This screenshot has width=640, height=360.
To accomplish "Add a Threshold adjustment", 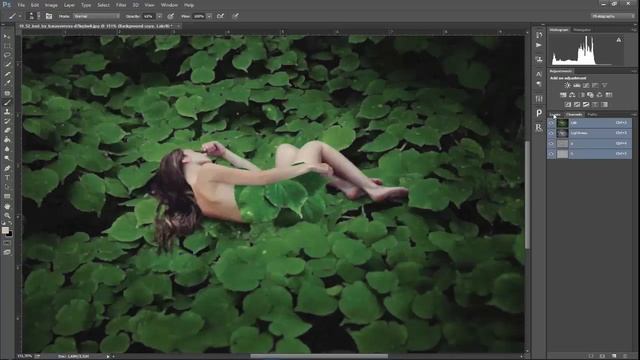I will [586, 104].
